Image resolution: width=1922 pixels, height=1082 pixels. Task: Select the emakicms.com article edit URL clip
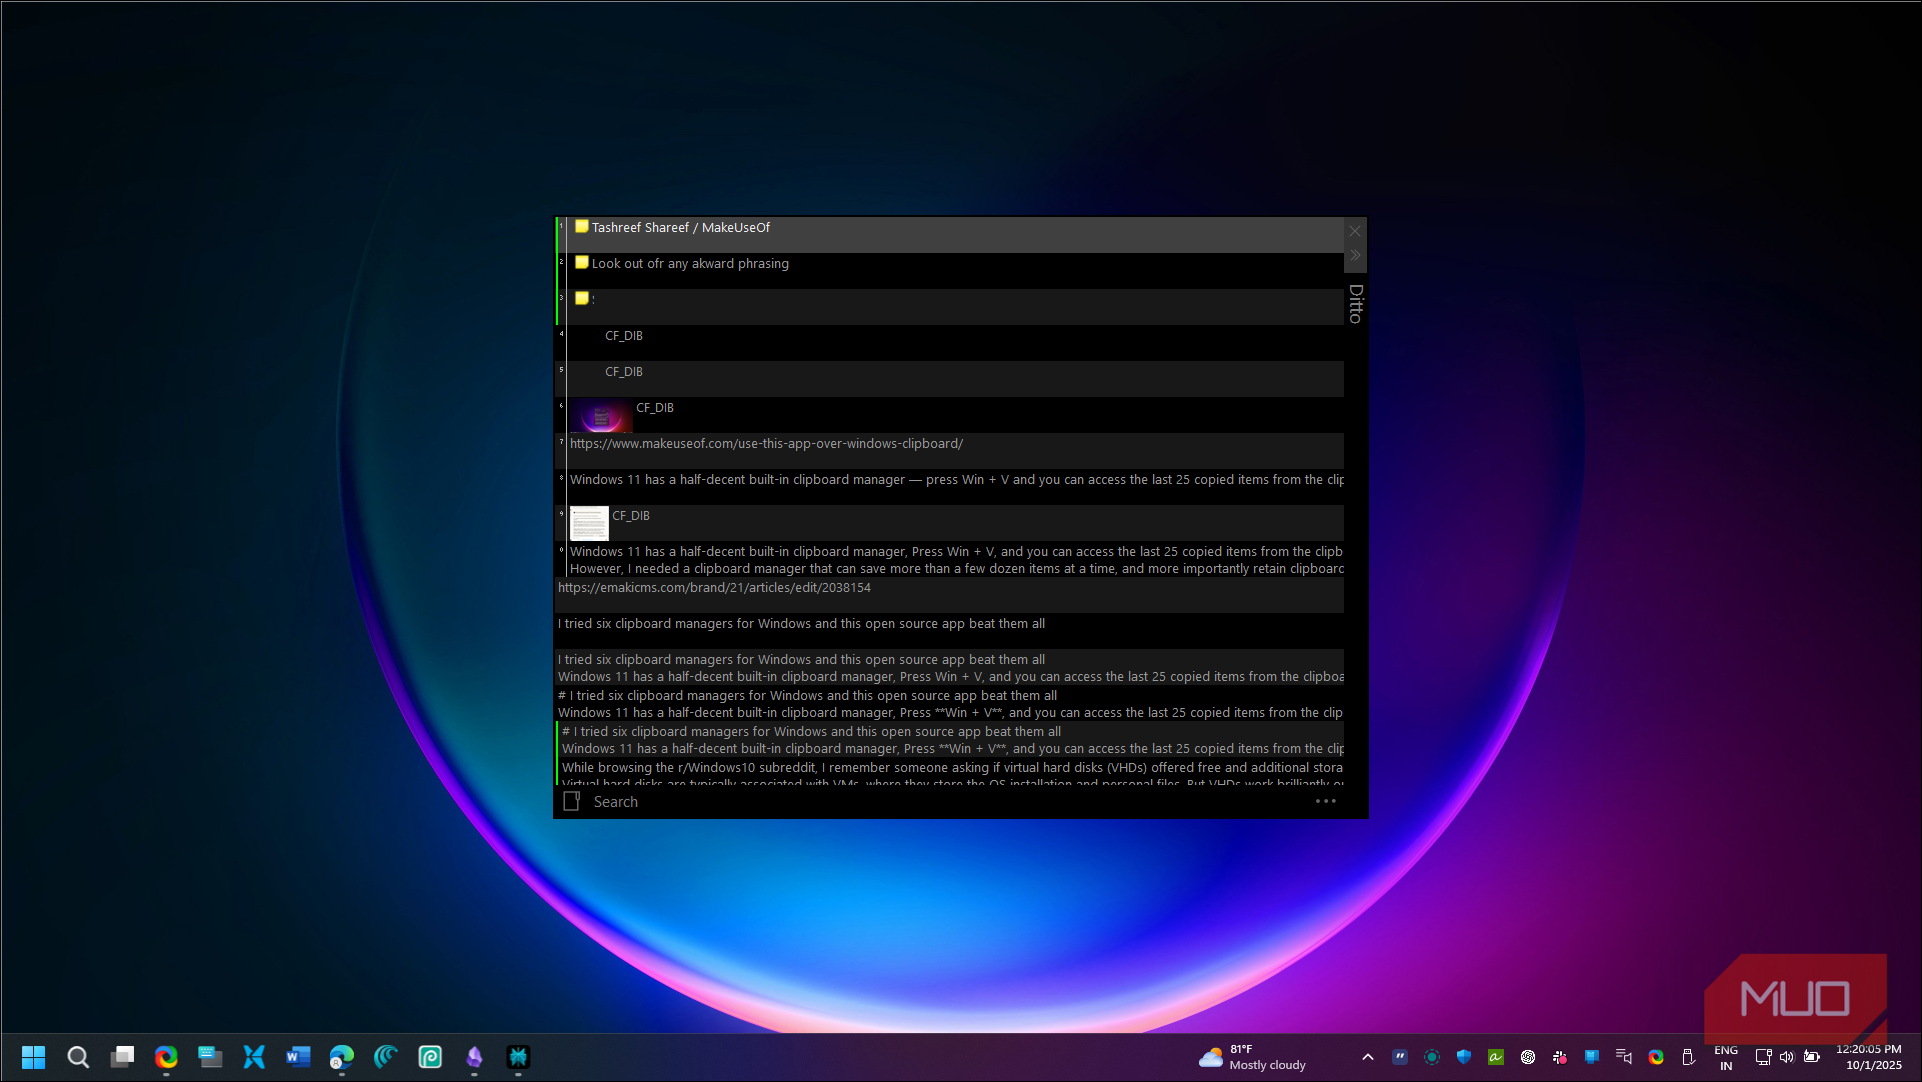click(x=714, y=588)
